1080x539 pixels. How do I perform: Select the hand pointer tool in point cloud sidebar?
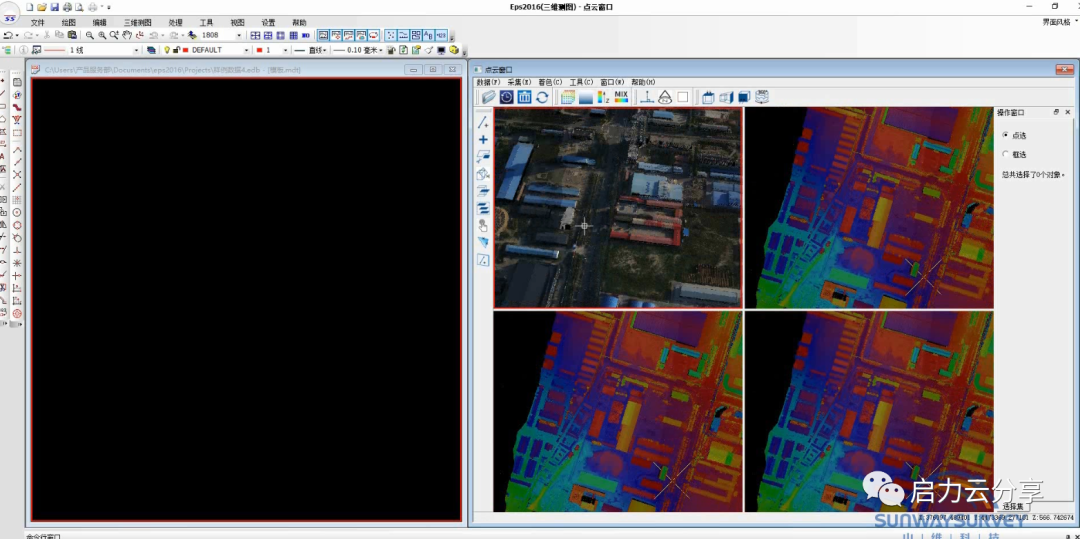pyautogui.click(x=483, y=225)
